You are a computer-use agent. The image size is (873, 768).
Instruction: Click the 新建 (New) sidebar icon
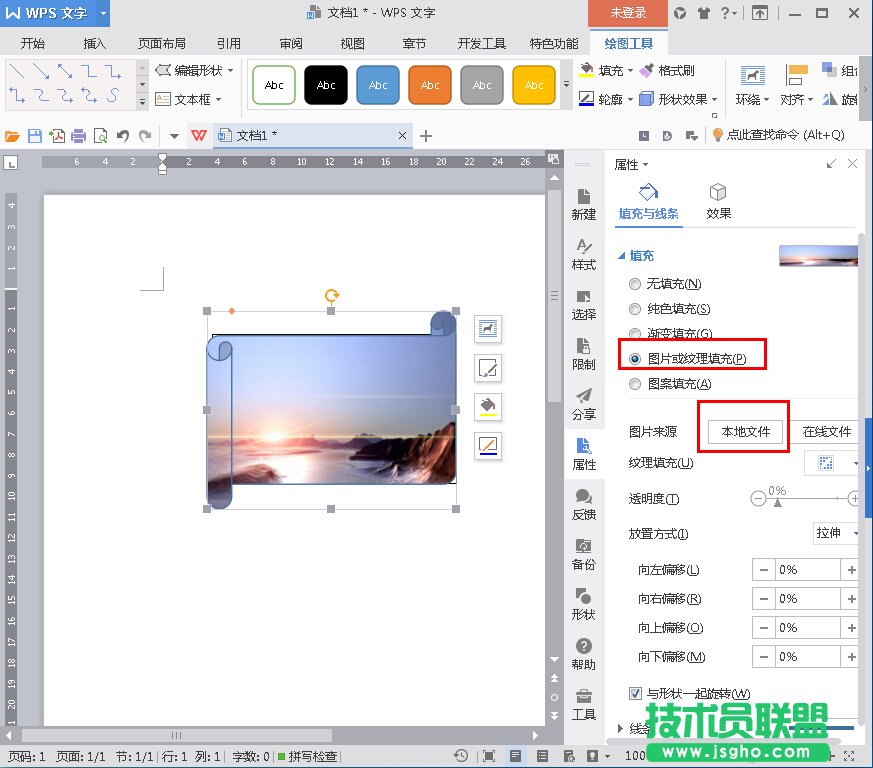(x=584, y=203)
